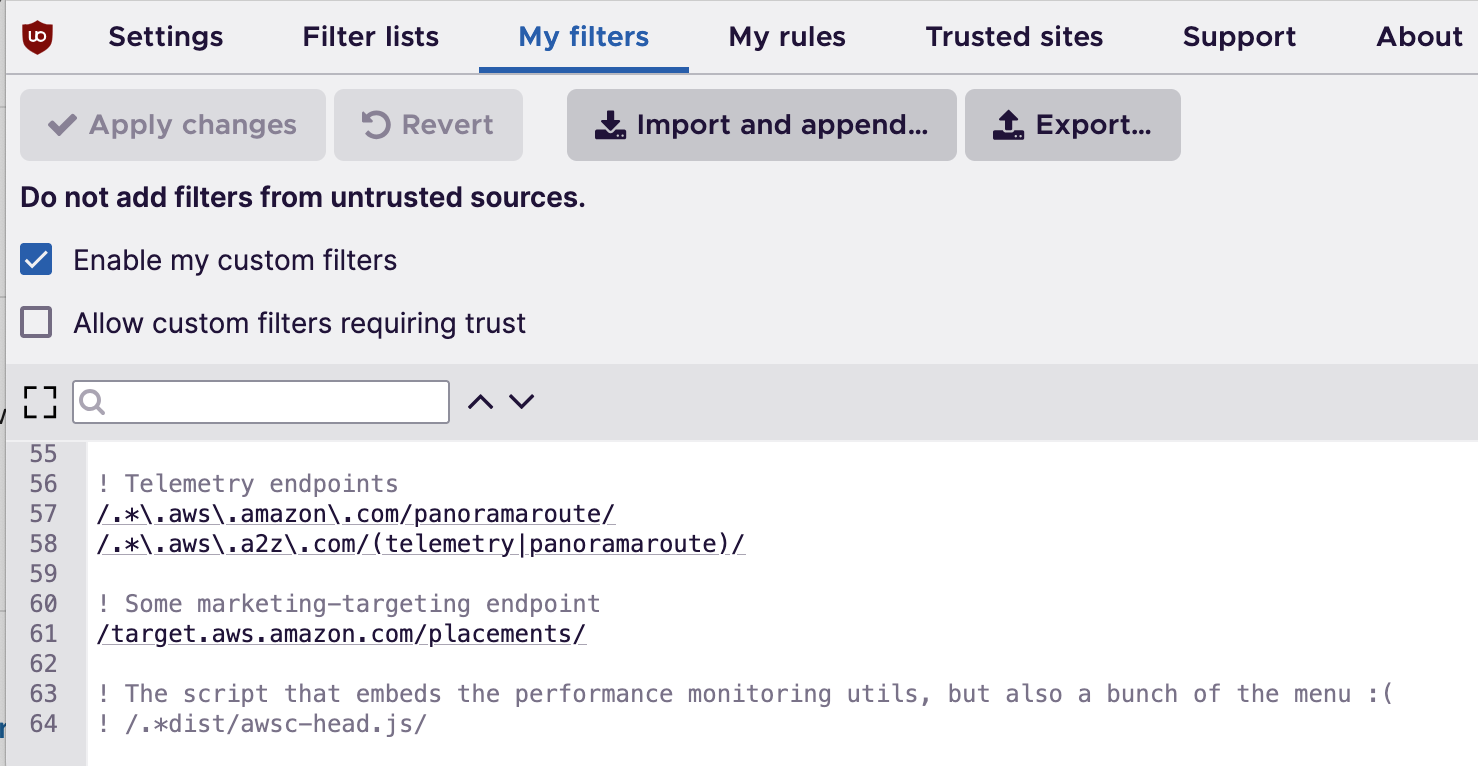Jump to previous search match arrow

point(481,402)
